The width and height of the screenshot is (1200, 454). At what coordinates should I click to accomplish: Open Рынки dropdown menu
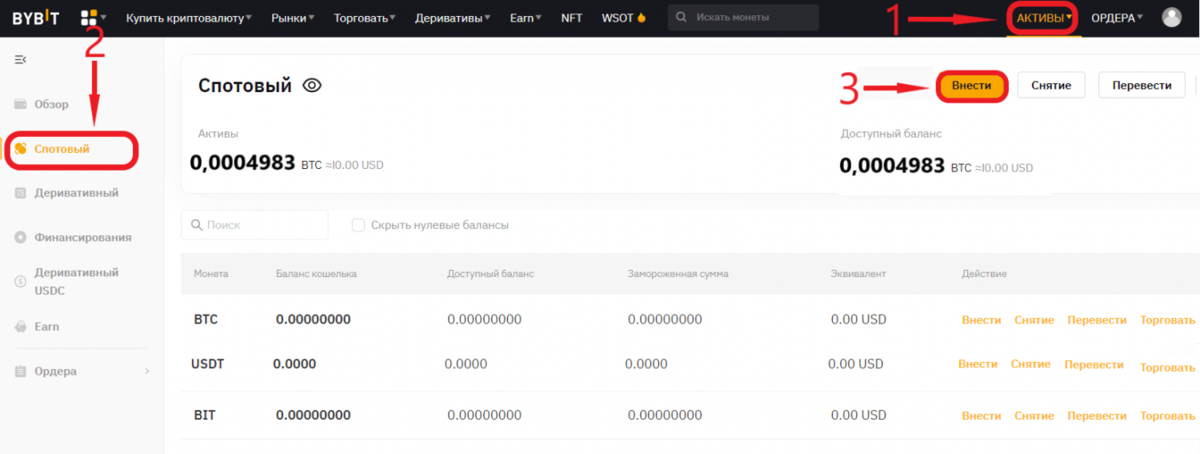click(x=293, y=18)
